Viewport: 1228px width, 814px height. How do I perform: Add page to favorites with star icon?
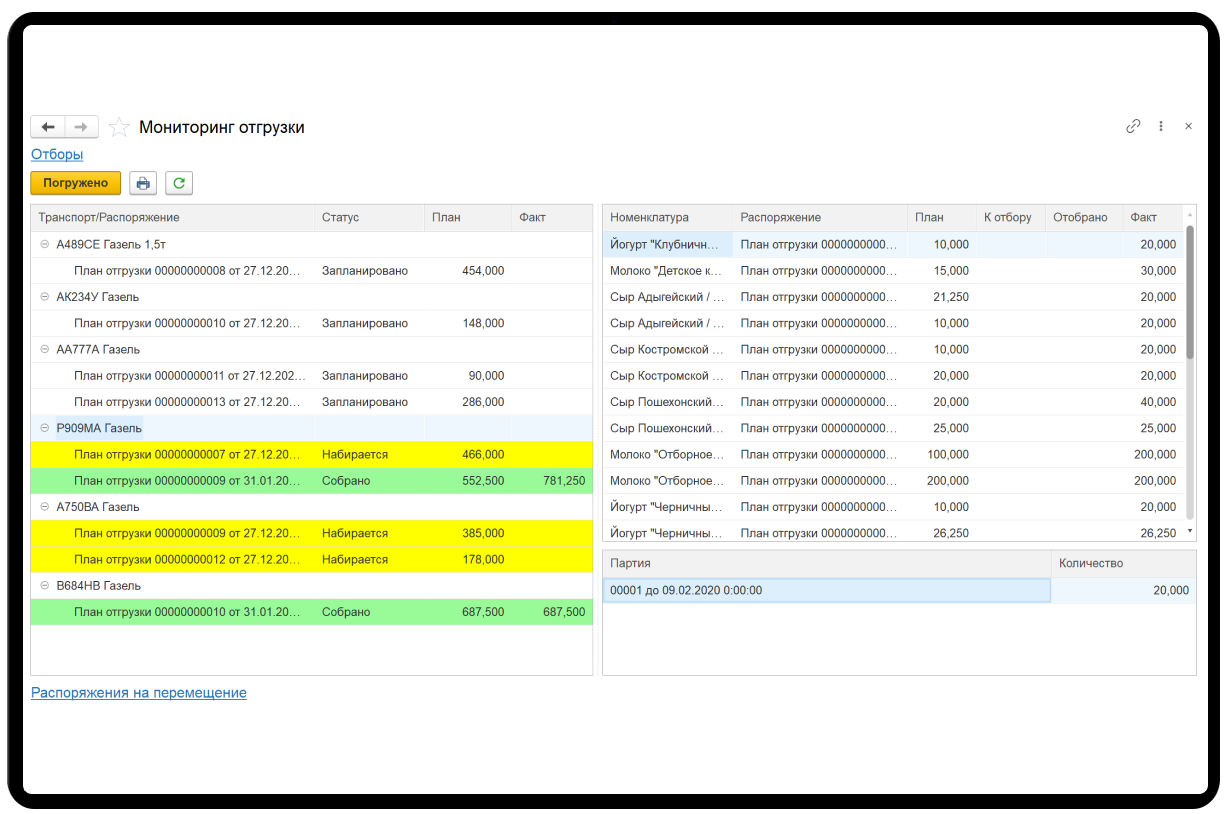point(119,127)
